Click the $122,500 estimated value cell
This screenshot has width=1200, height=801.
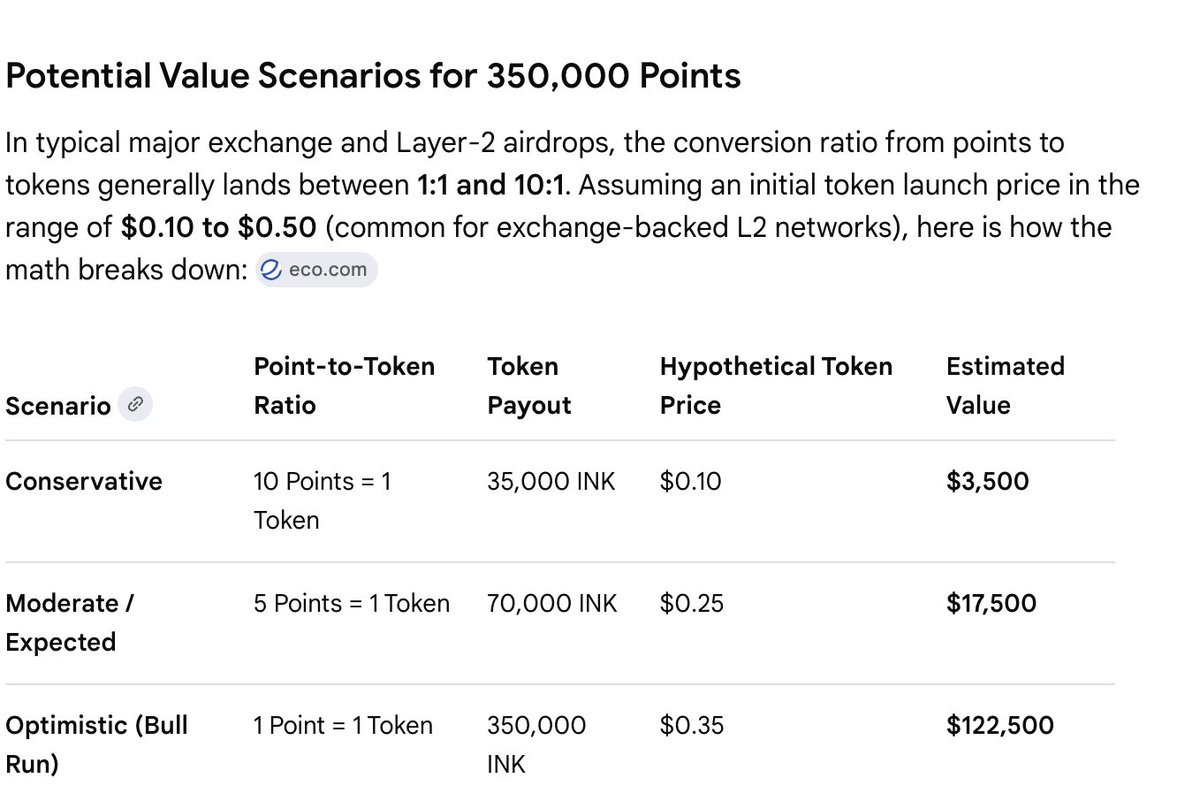[x=1000, y=725]
